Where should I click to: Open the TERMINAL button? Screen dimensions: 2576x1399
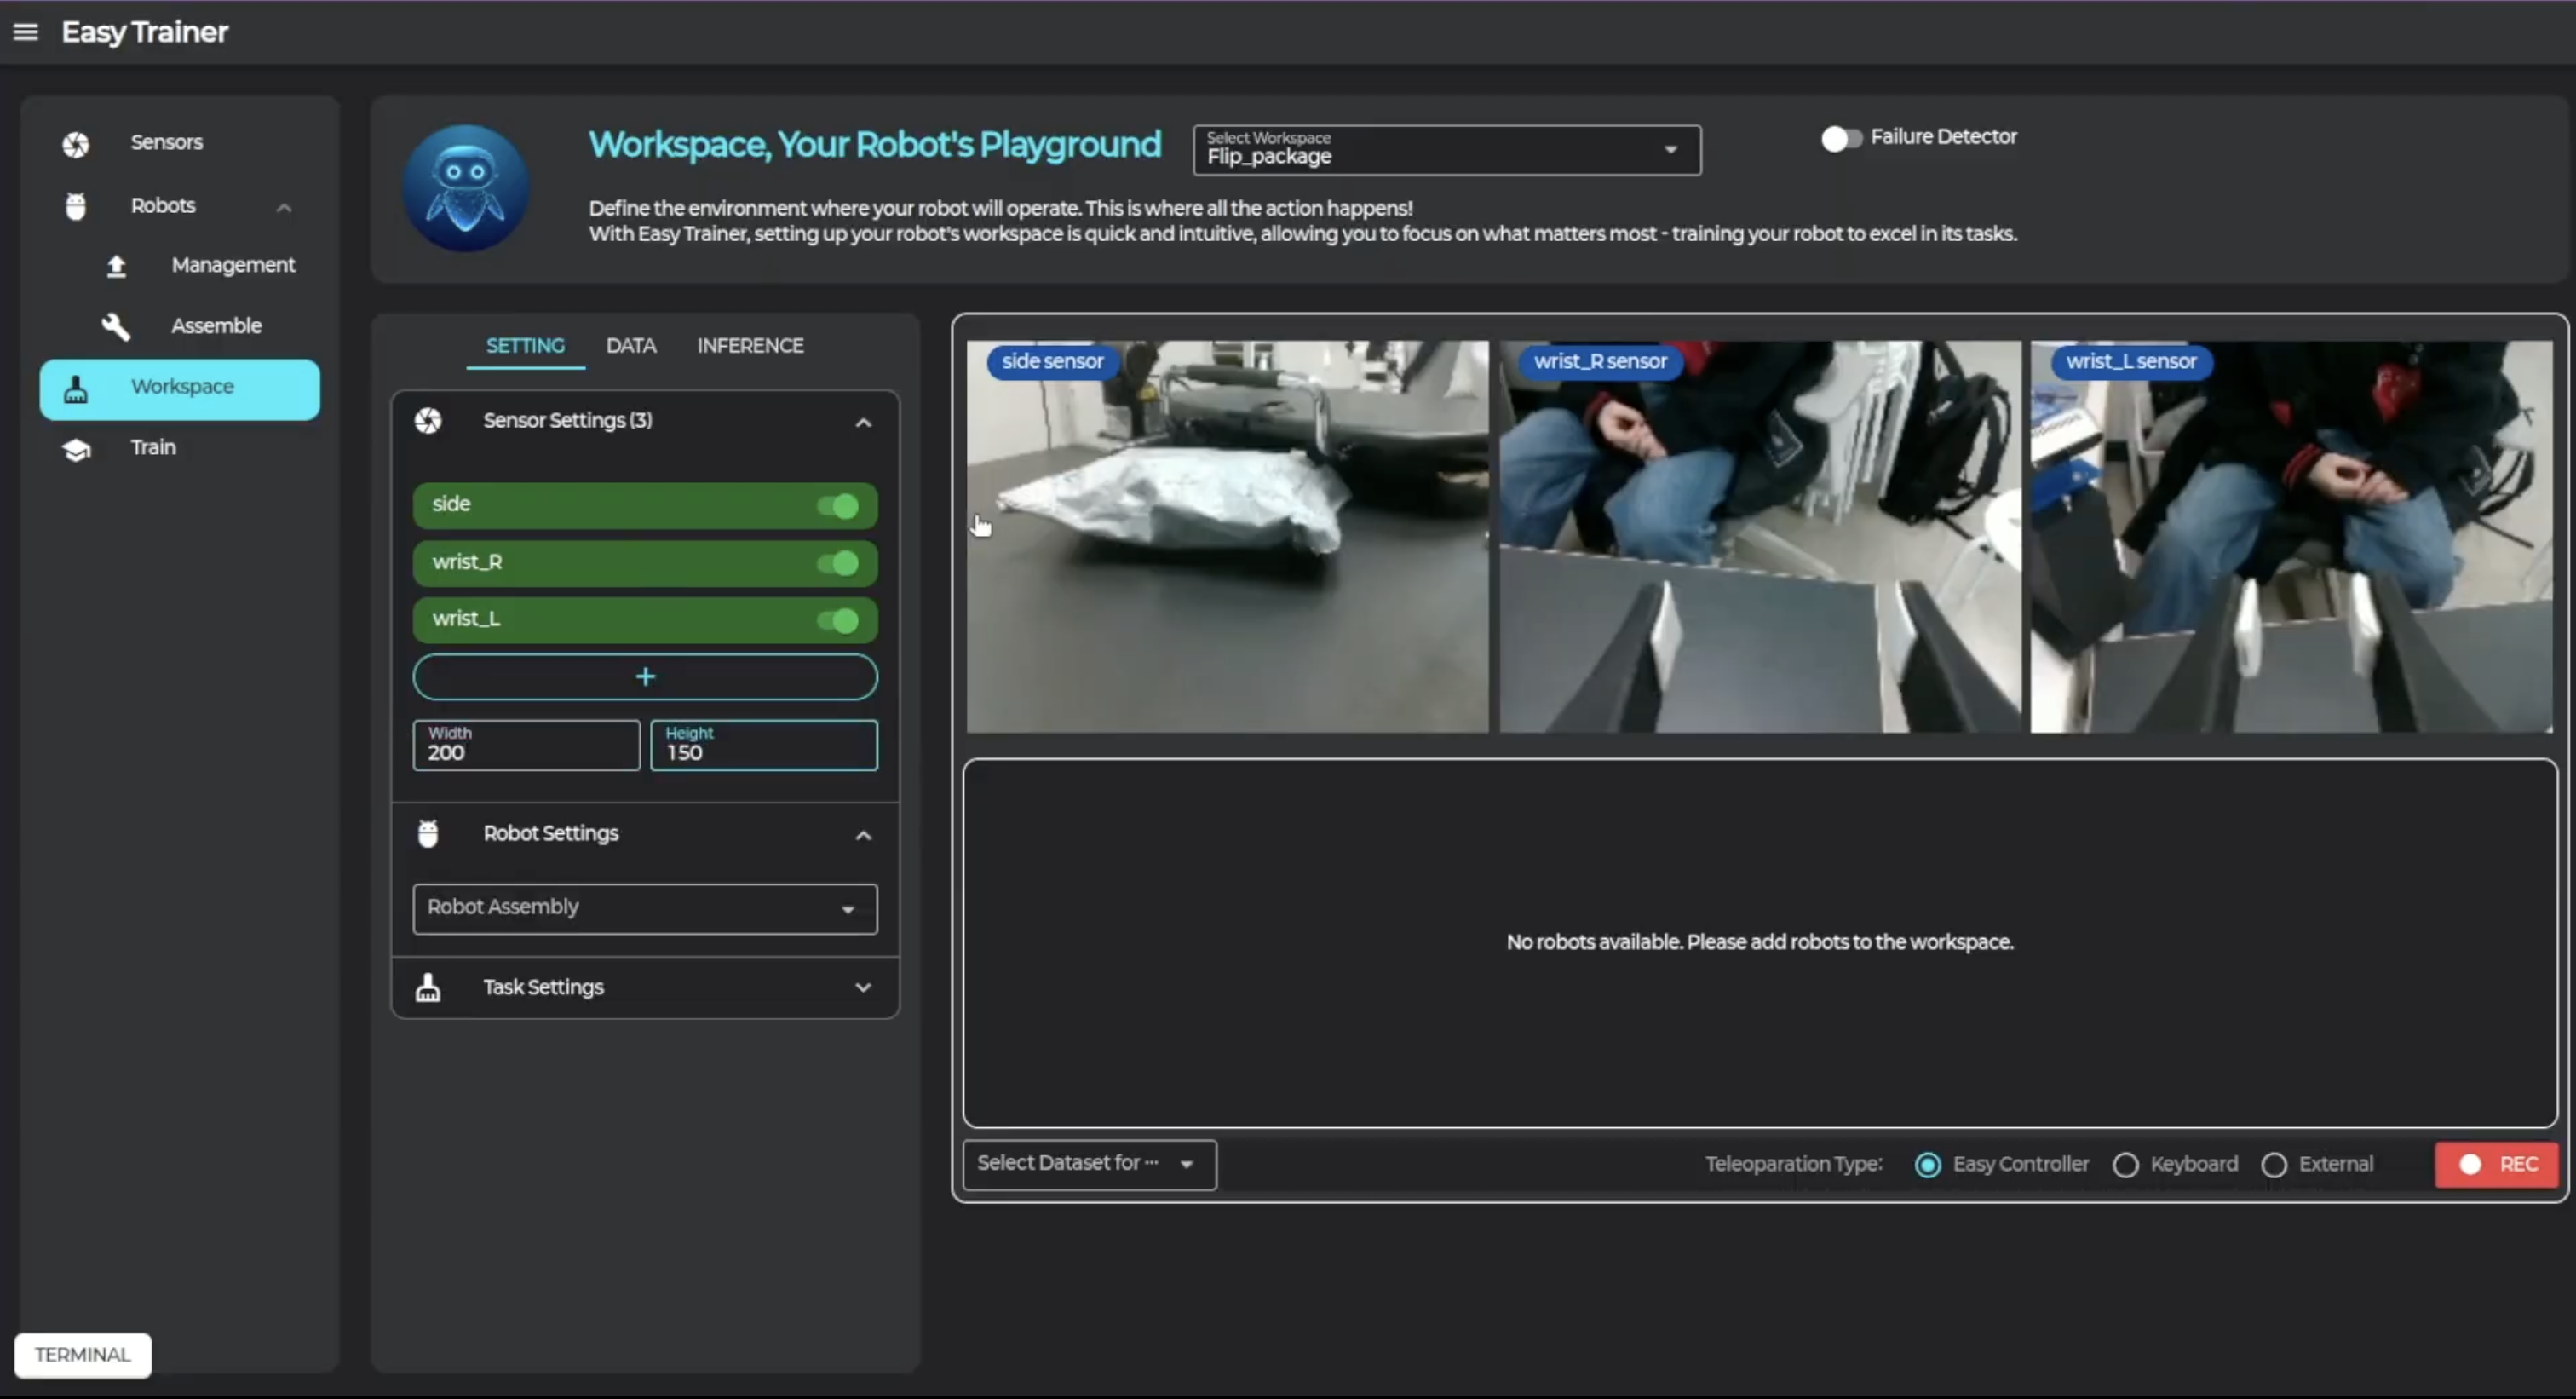(83, 1355)
